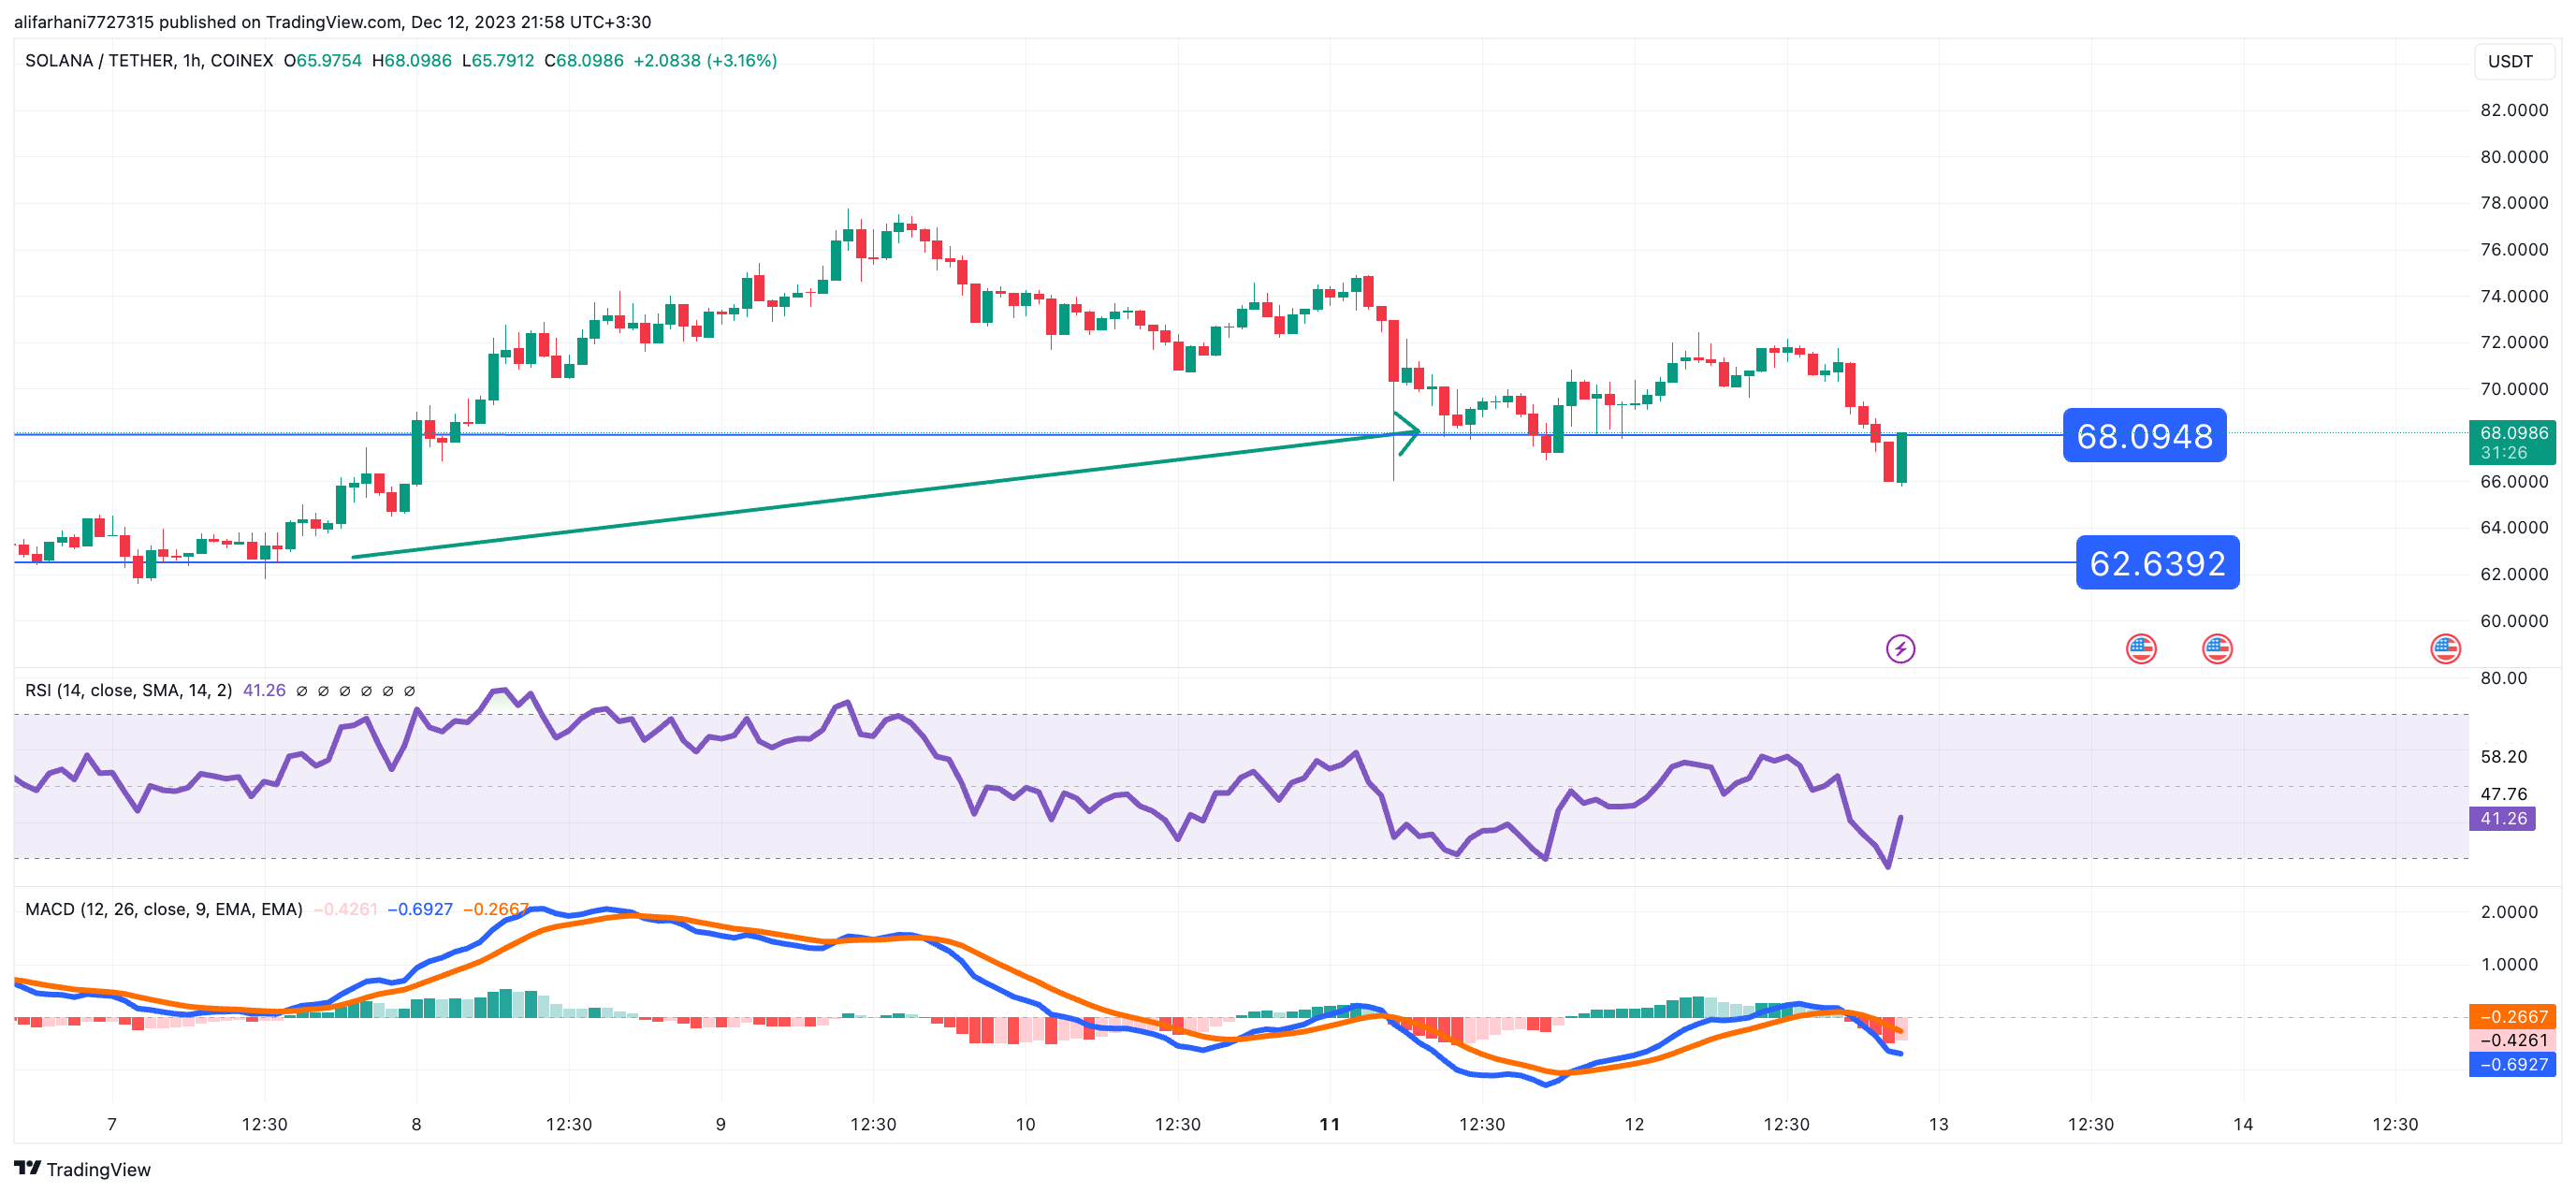Screen dimensions: 2576x1193
Task: Click the RSI indicator legend title
Action: click(128, 691)
